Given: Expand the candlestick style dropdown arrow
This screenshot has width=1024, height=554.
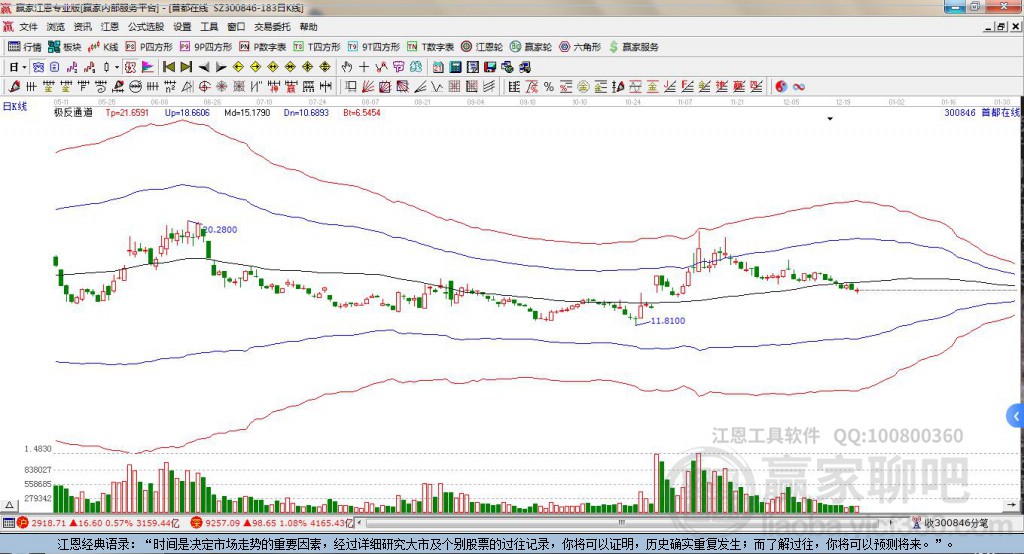Looking at the screenshot, I should coord(117,67).
